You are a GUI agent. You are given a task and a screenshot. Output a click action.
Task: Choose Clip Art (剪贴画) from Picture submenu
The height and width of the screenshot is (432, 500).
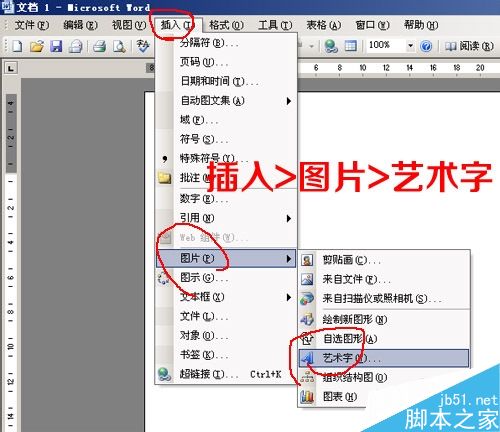coord(383,260)
